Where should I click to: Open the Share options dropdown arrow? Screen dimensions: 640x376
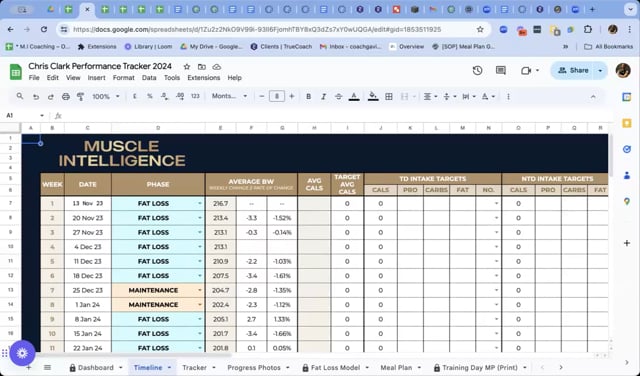click(x=600, y=71)
